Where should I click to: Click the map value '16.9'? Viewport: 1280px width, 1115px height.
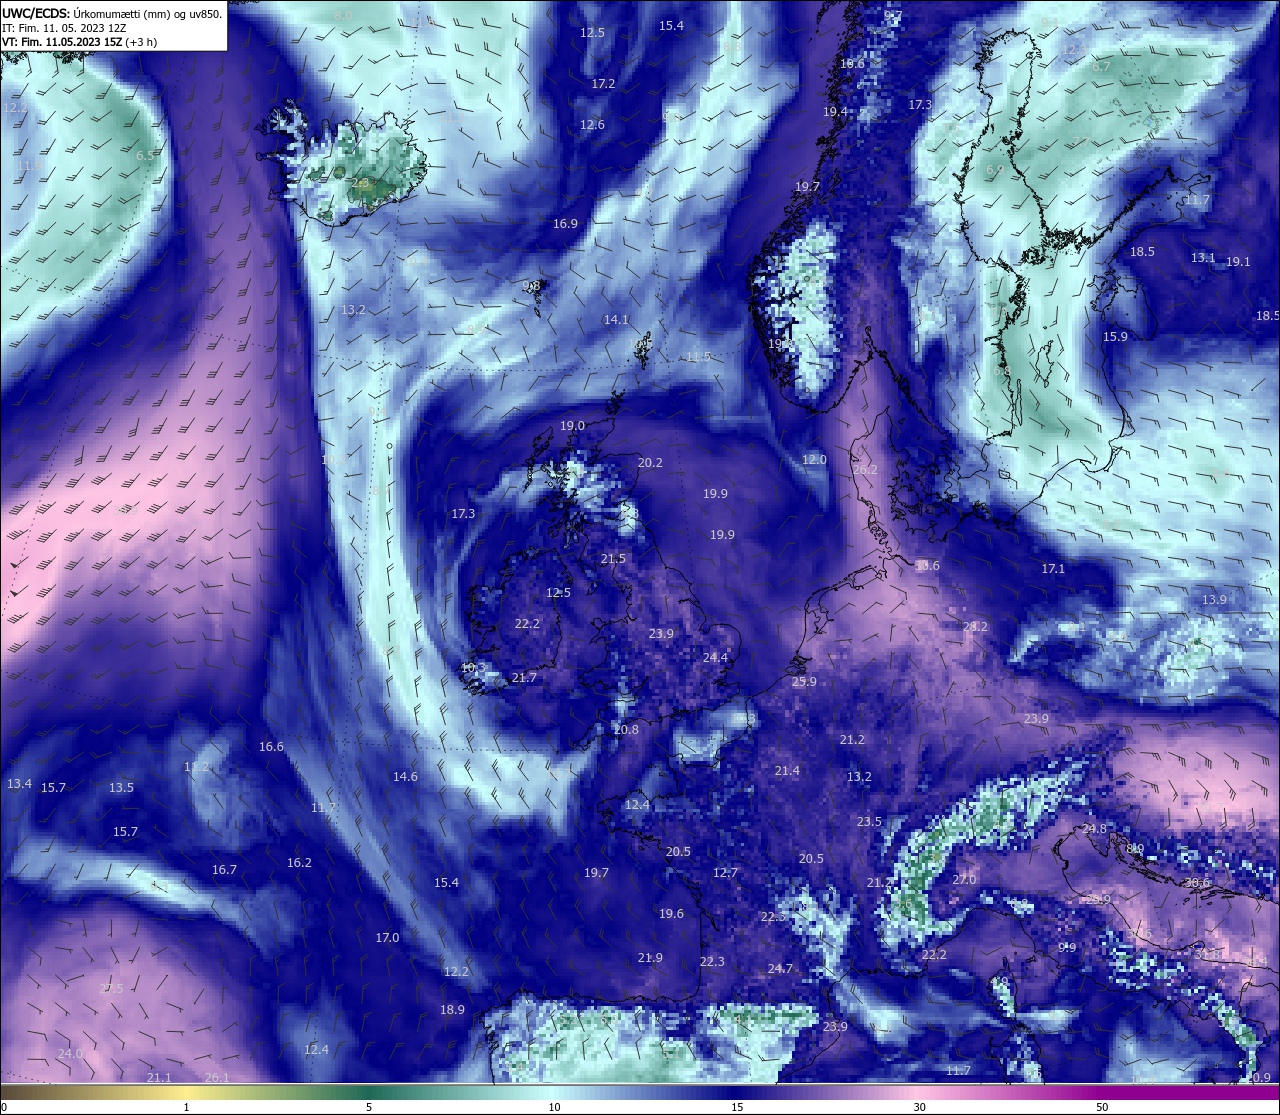coord(565,224)
